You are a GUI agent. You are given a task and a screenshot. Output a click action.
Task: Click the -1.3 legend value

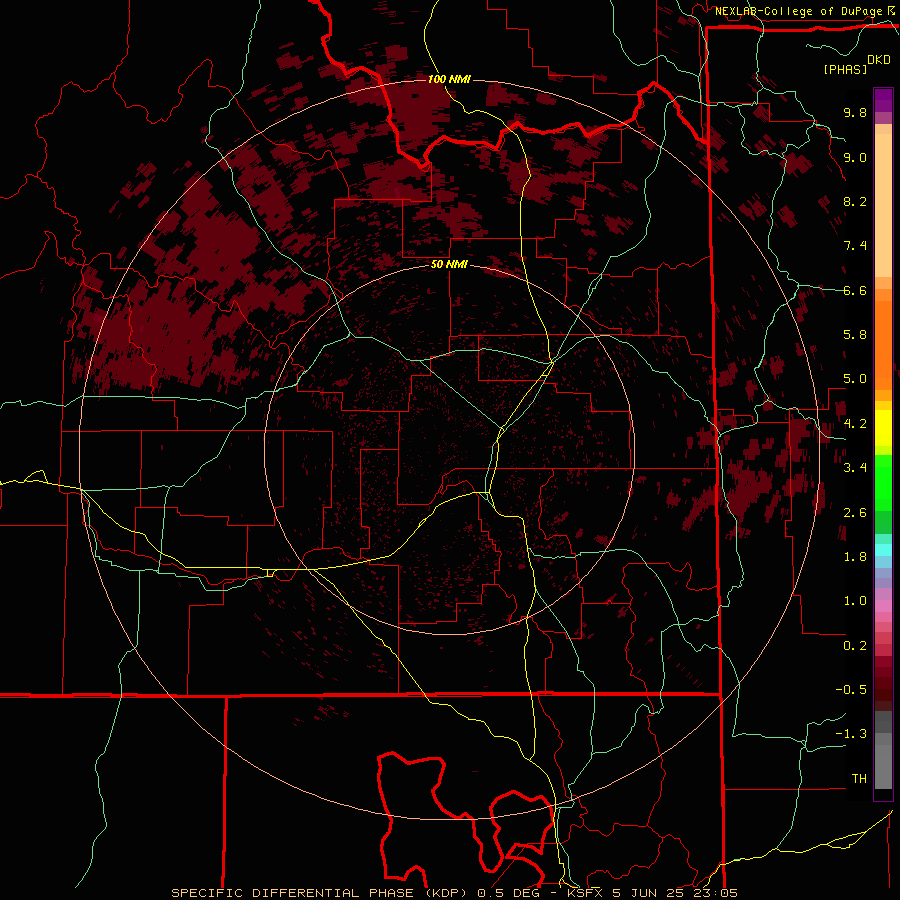(x=851, y=734)
